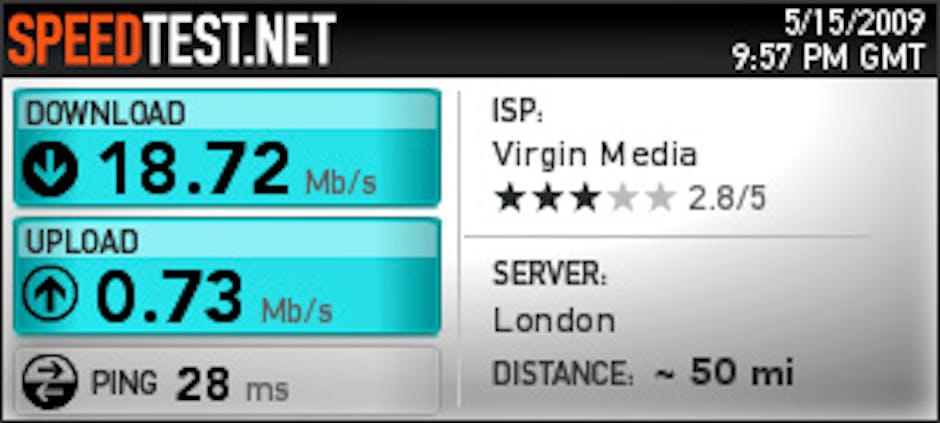This screenshot has width=940, height=423.
Task: Click the London server name
Action: pyautogui.click(x=554, y=321)
